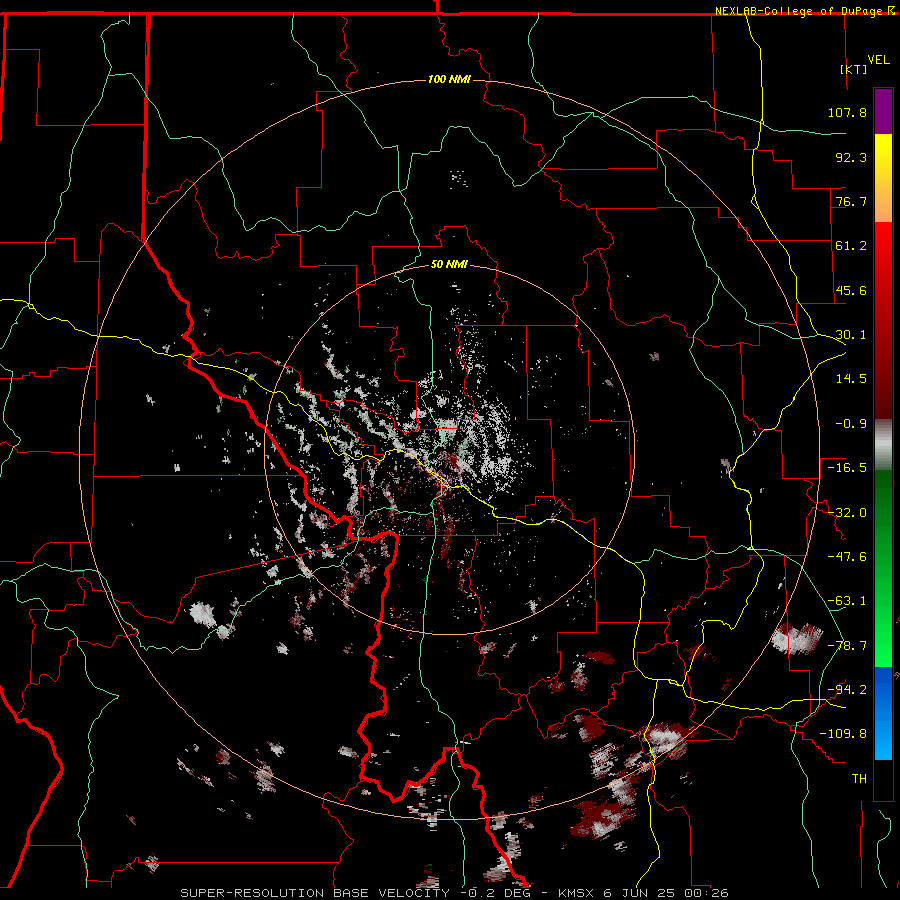Click the 50 NMI range ring label
Image resolution: width=900 pixels, height=900 pixels.
(x=449, y=264)
